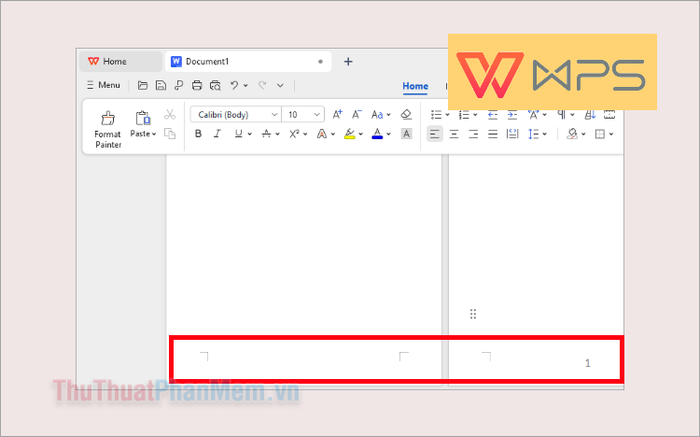Open the borders dropdown arrow
The width and height of the screenshot is (700, 437).
(611, 134)
